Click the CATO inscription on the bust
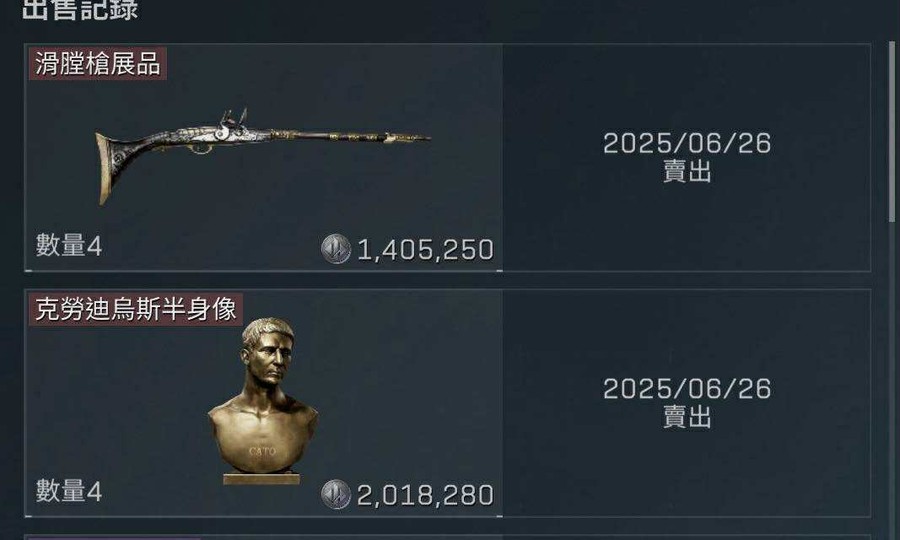The image size is (900, 540). [262, 452]
